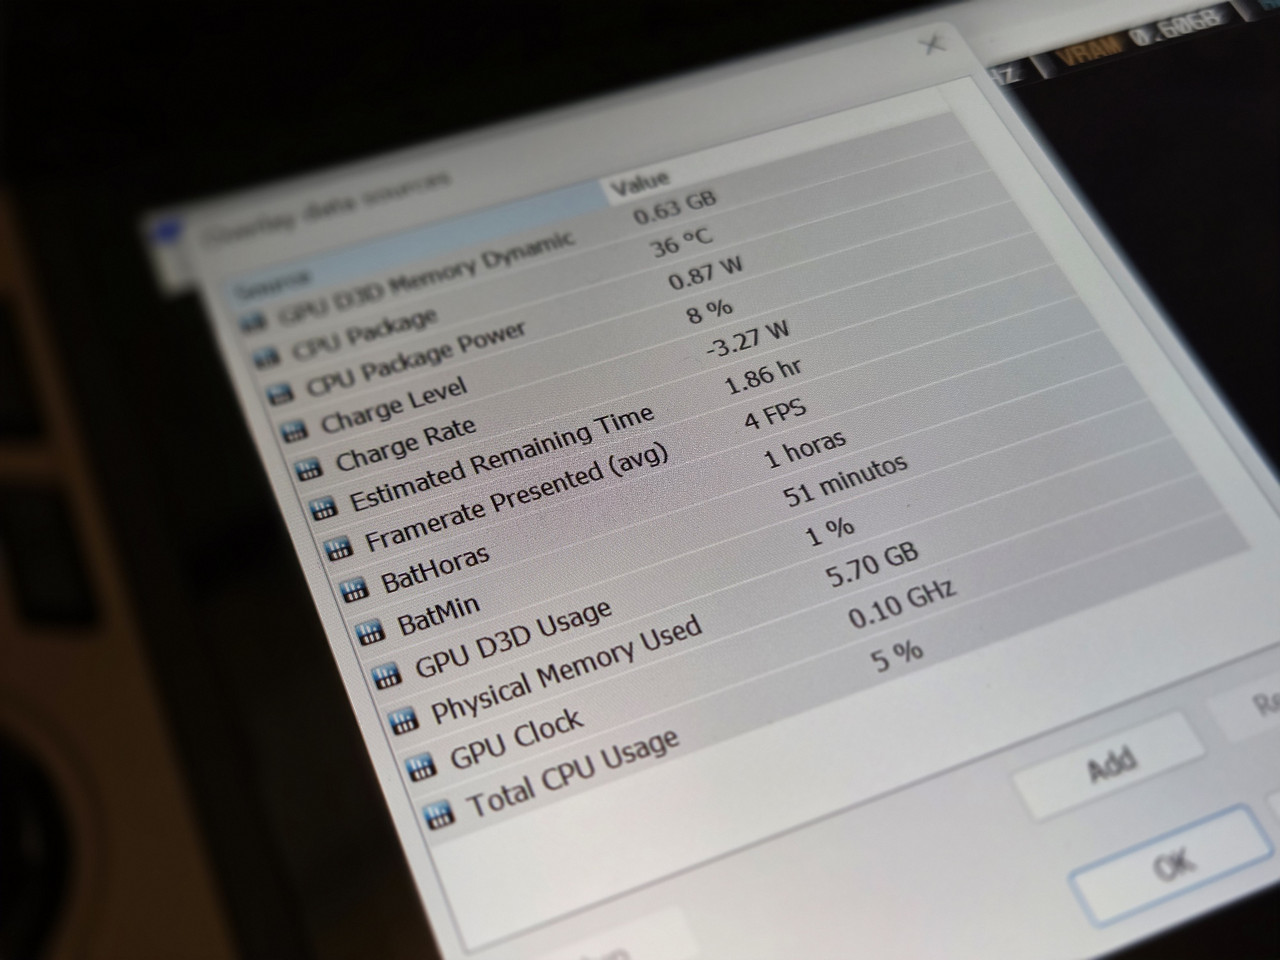Click the CPU Package row icon
The image size is (1280, 960).
click(267, 357)
